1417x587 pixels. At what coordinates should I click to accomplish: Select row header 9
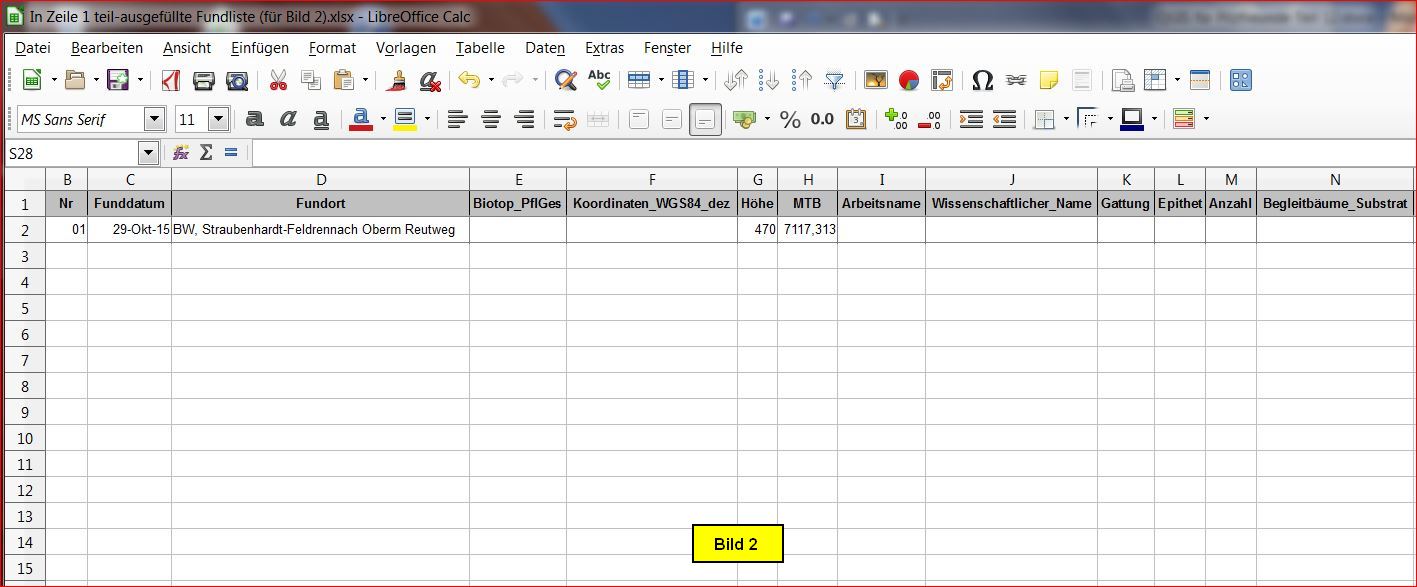point(25,412)
